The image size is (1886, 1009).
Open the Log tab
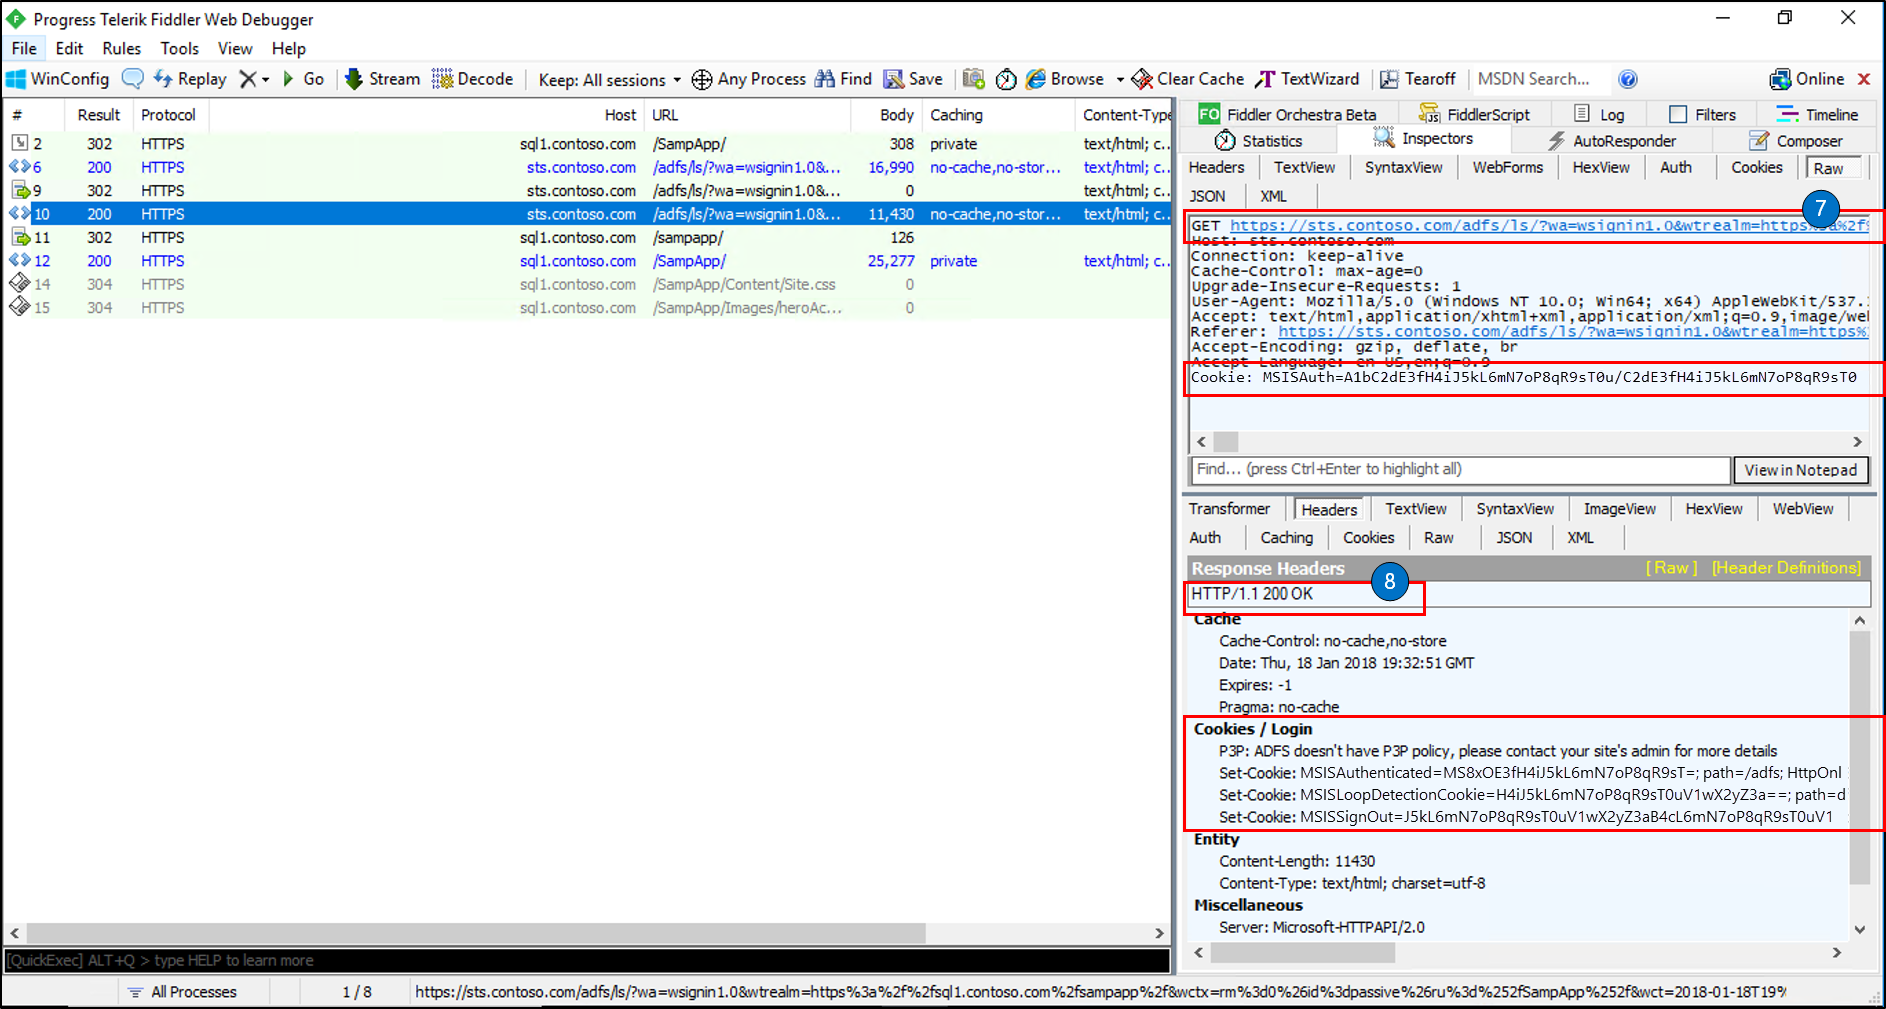[x=1599, y=115]
